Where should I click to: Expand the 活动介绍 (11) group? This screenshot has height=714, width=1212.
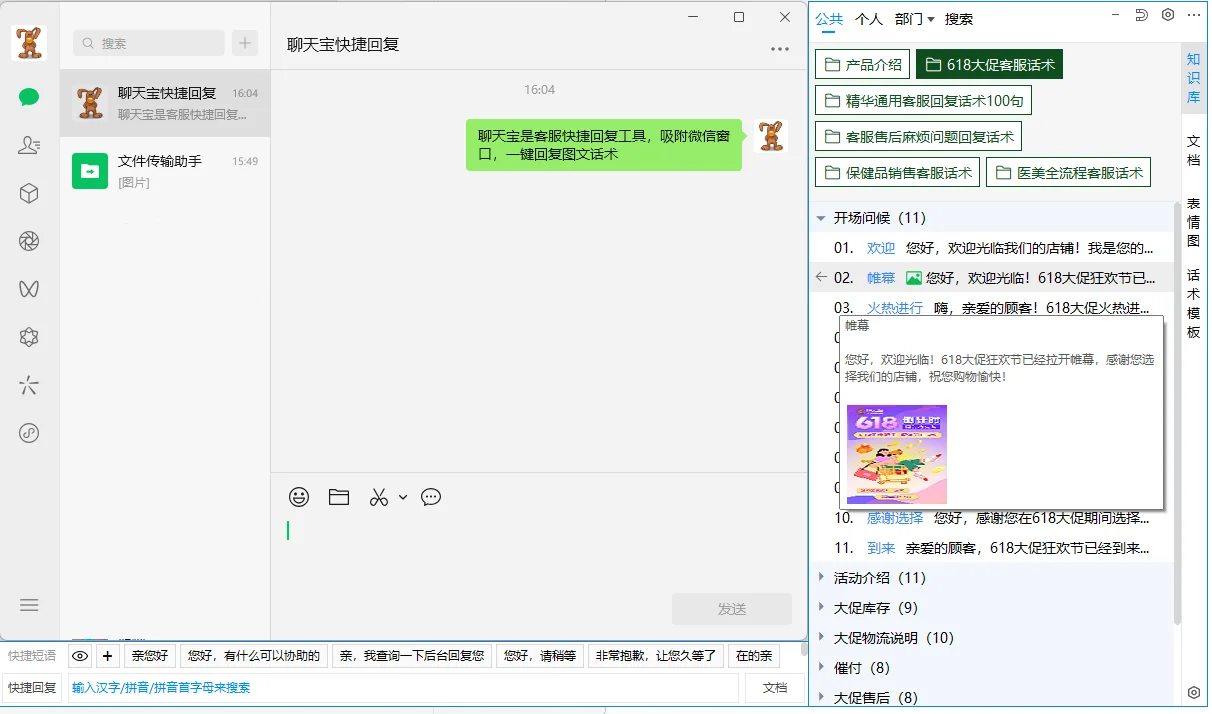pyautogui.click(x=821, y=577)
